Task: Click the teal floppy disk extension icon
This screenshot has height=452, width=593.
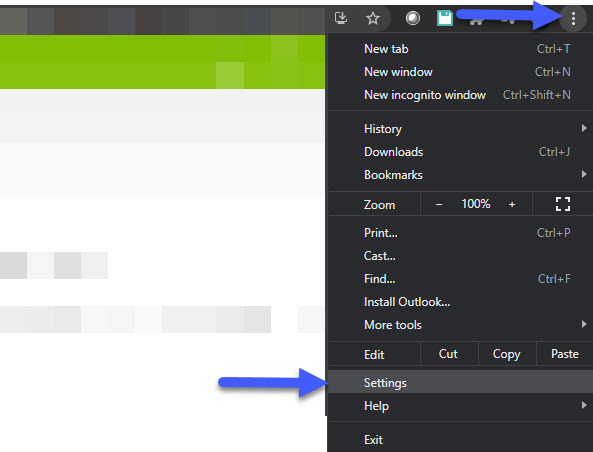Action: pos(445,18)
